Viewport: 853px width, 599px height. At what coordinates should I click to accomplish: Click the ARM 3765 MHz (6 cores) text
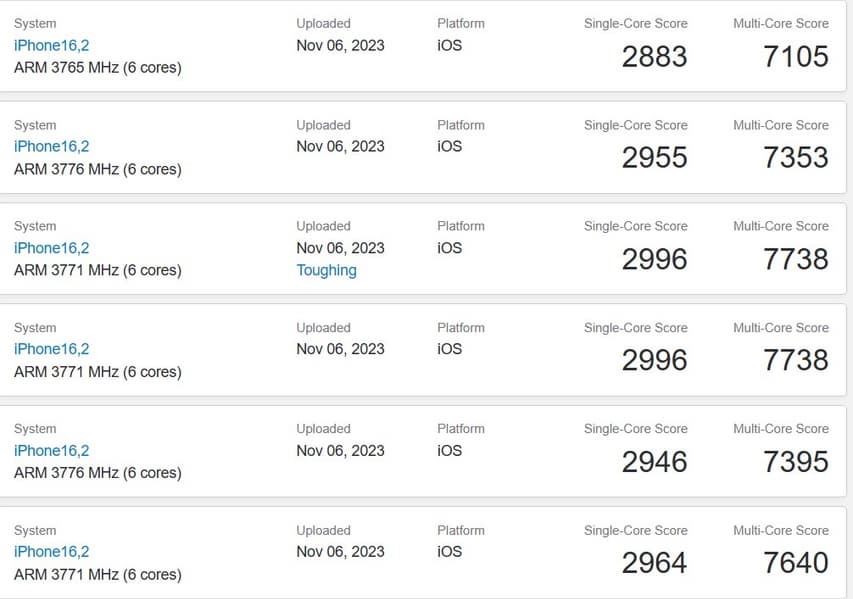[x=98, y=68]
